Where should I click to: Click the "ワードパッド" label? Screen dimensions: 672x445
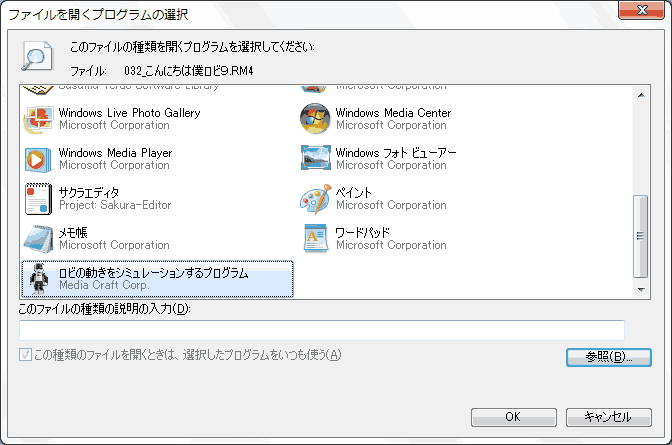[363, 232]
